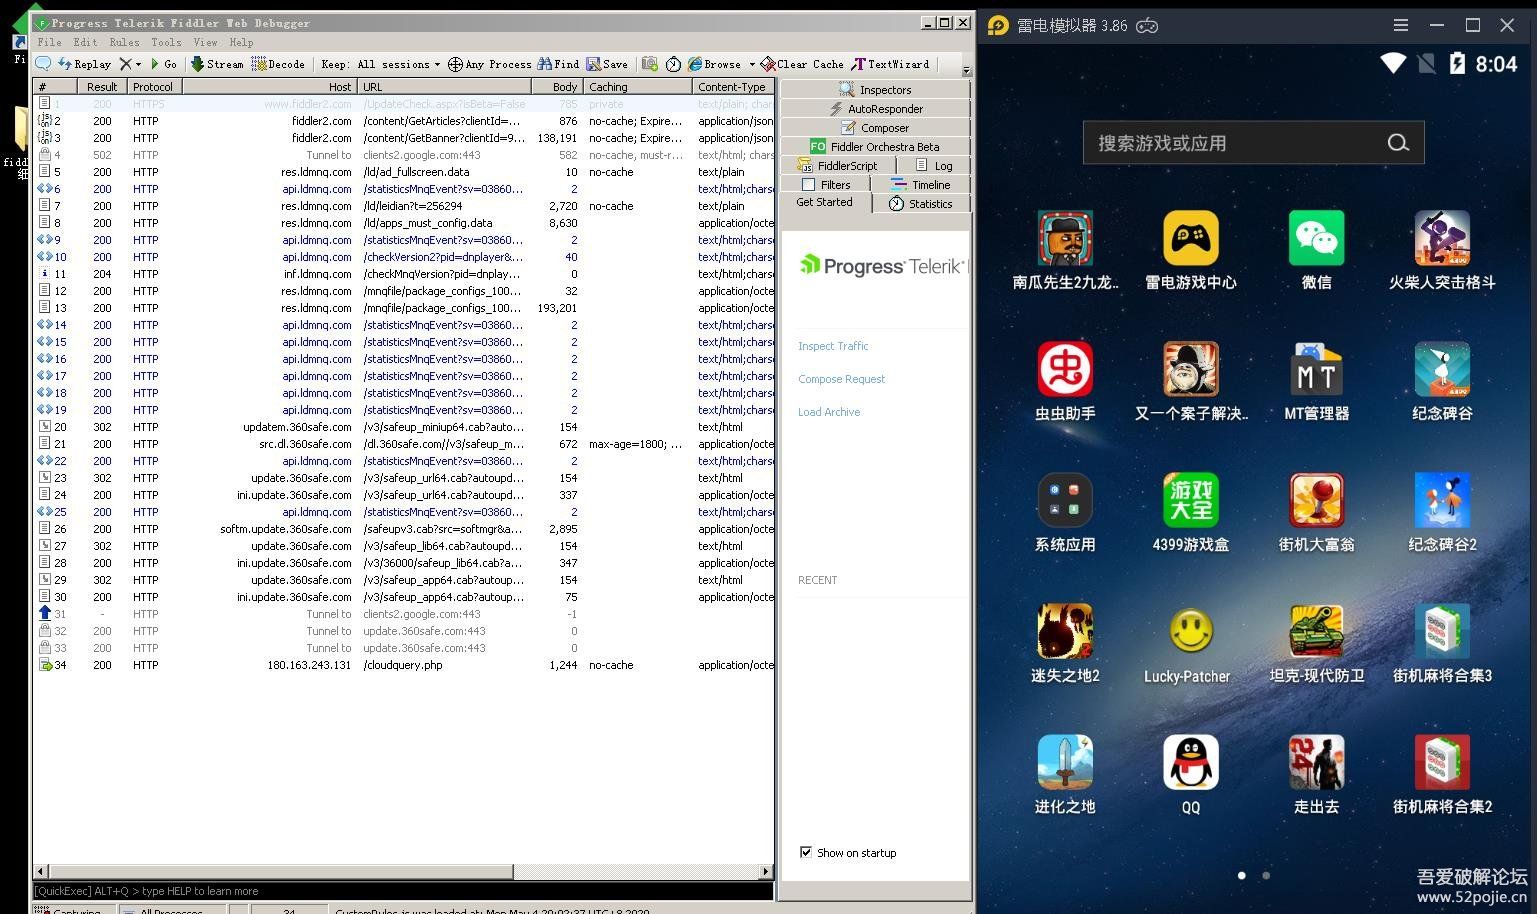Open the 微信 (WeChat) app icon
This screenshot has height=914, width=1537.
pos(1316,238)
